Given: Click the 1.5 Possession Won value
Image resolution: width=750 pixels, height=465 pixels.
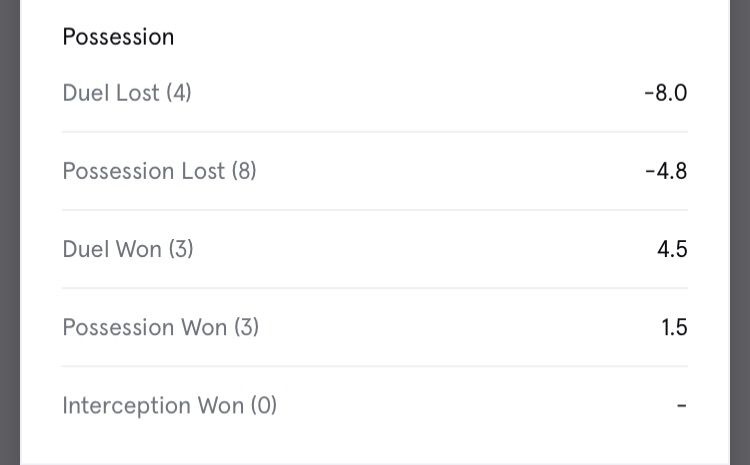Looking at the screenshot, I should coord(674,327).
